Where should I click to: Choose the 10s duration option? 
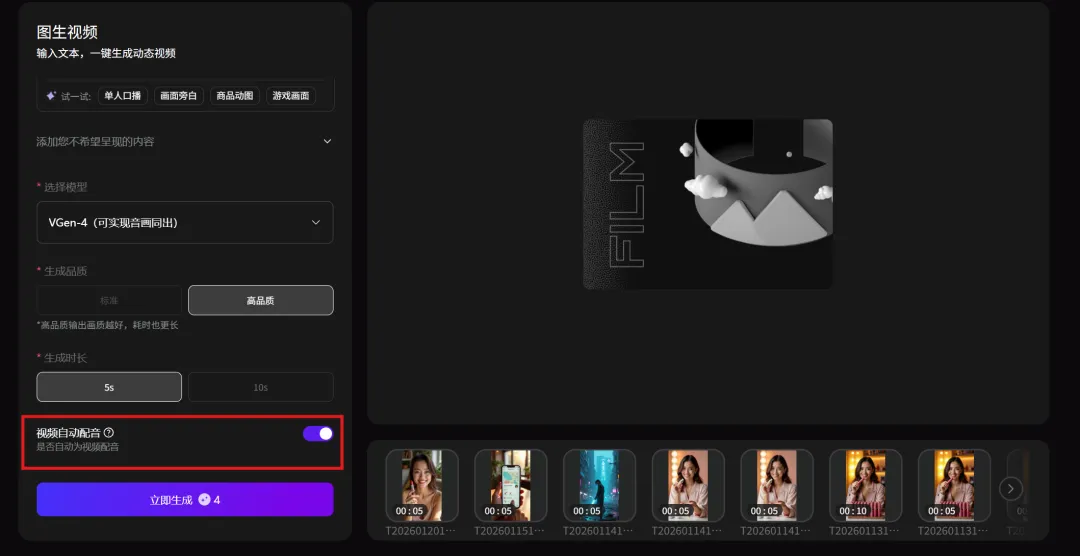pos(260,387)
